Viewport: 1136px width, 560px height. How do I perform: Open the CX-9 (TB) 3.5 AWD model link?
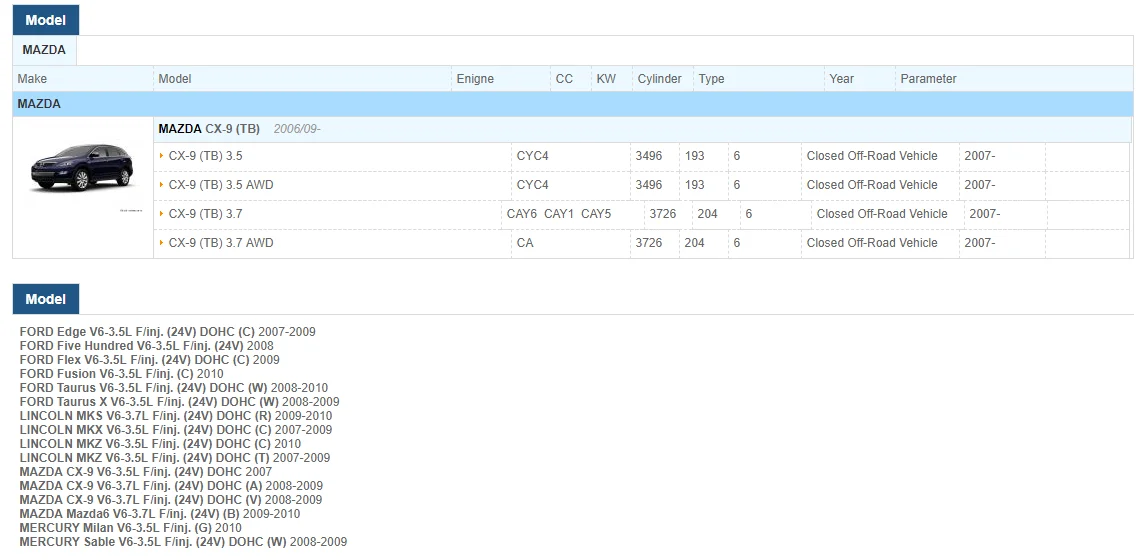(221, 185)
